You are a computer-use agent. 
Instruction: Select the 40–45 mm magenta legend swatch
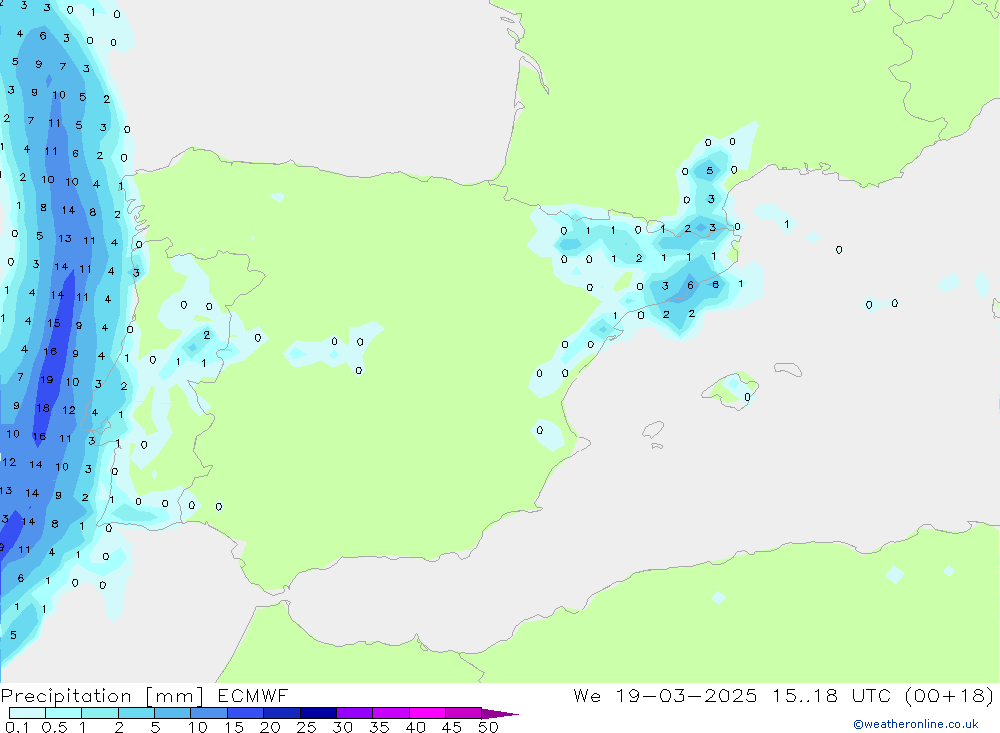click(x=427, y=713)
